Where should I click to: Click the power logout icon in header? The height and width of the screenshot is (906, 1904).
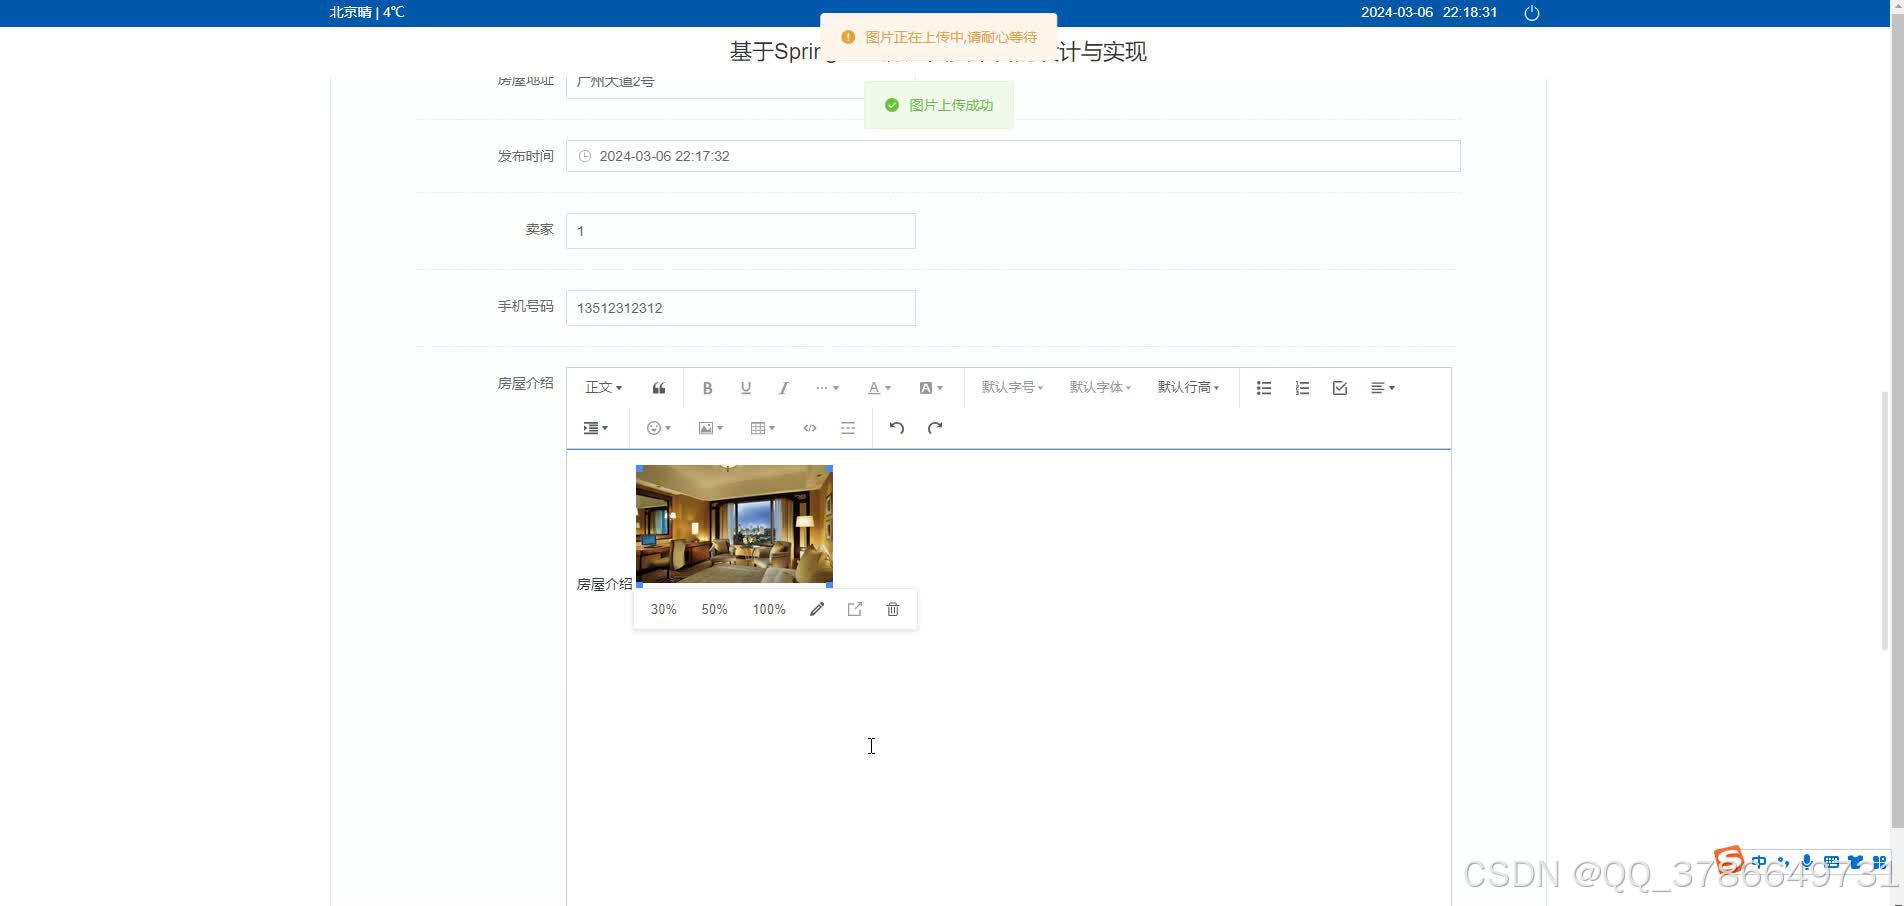pyautogui.click(x=1531, y=13)
